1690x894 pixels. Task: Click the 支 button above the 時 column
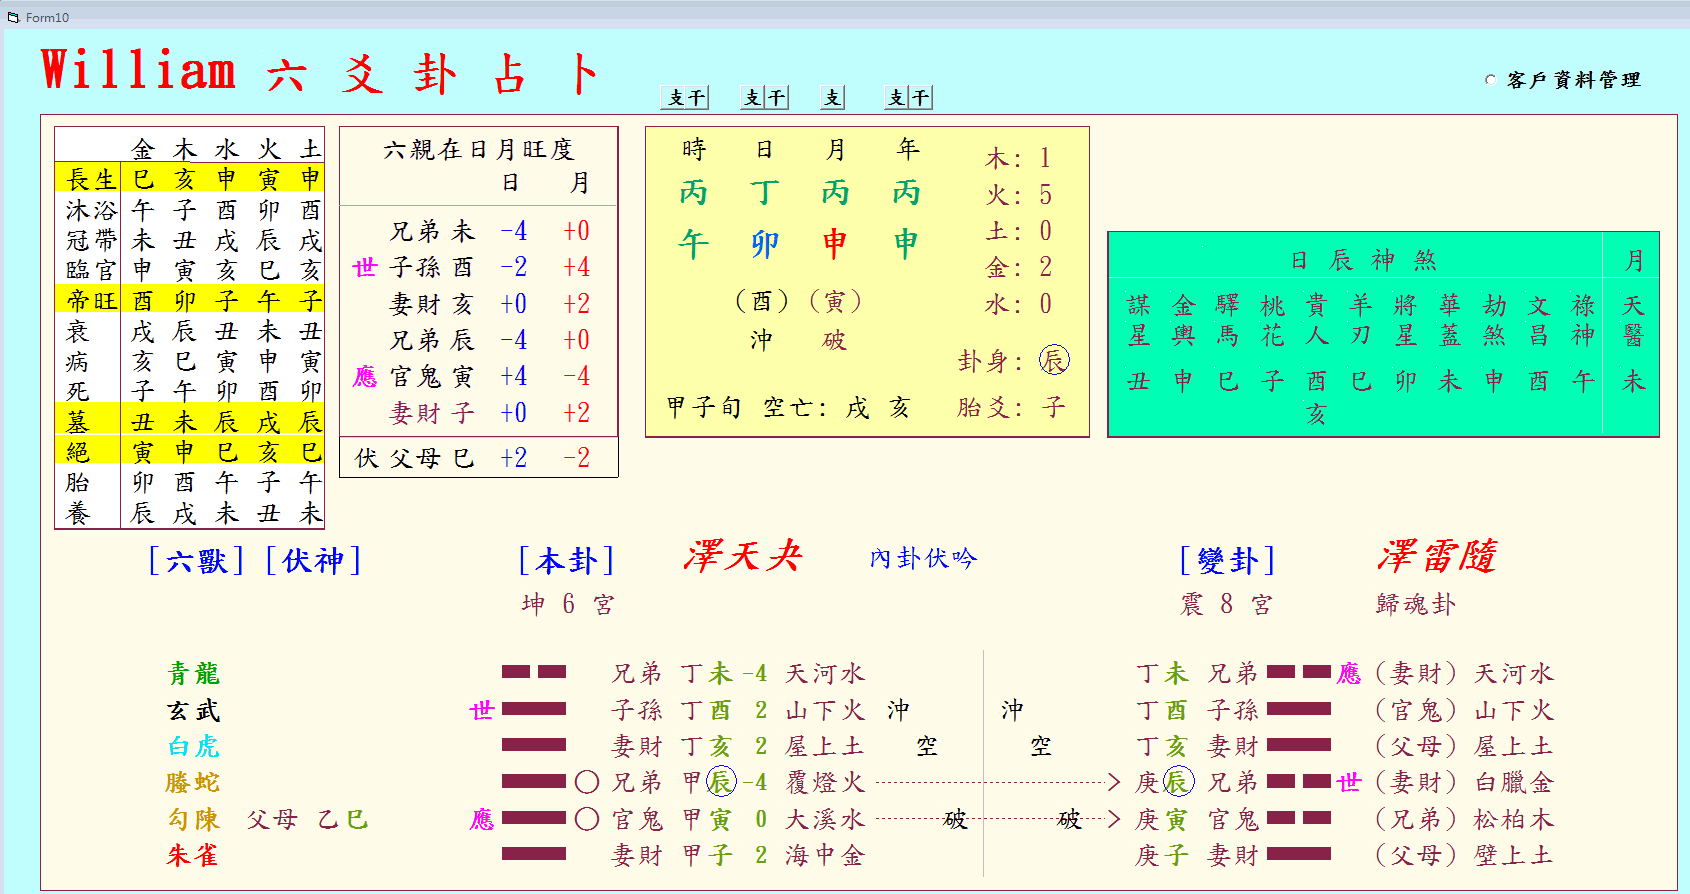coord(673,97)
